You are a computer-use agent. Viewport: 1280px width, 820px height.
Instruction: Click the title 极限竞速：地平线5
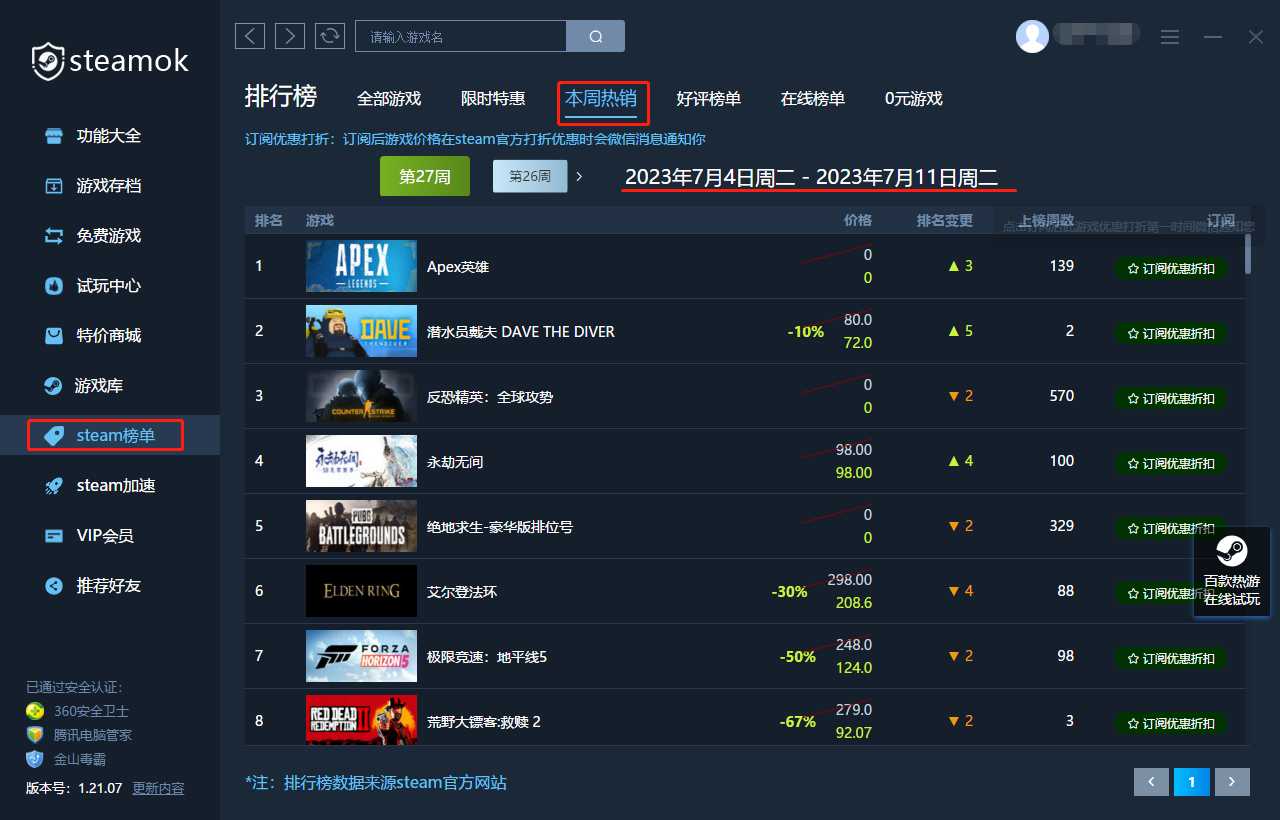[487, 657]
